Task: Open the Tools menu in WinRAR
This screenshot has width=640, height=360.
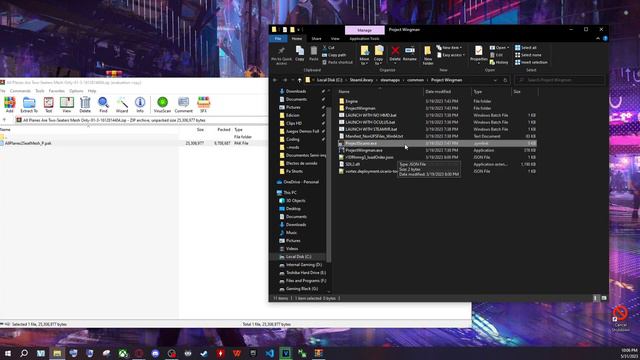Action: (40, 91)
